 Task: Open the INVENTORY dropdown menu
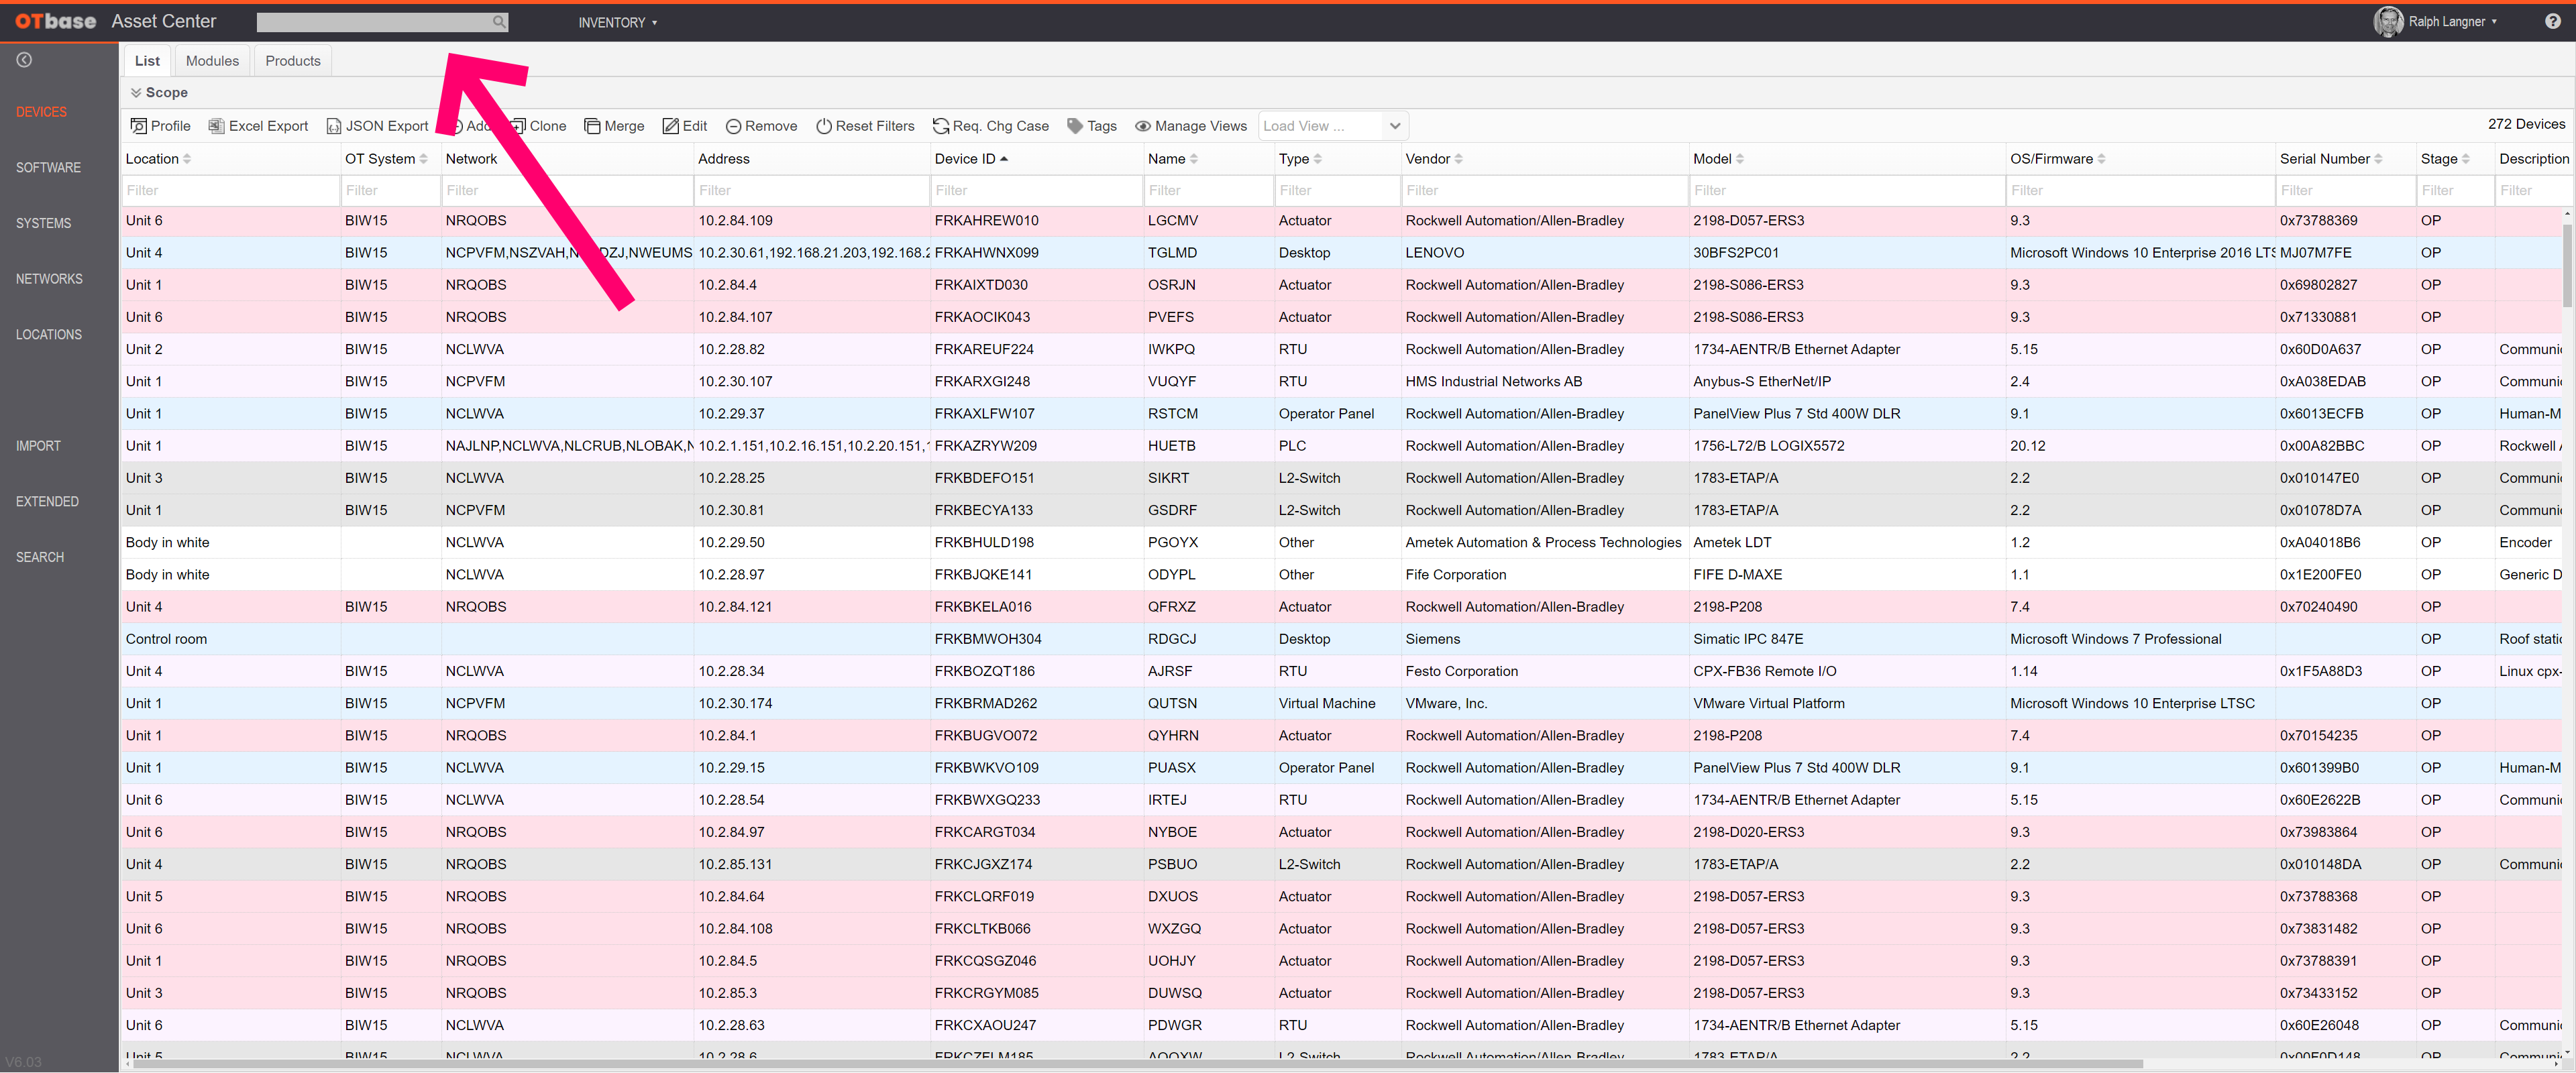[617, 22]
